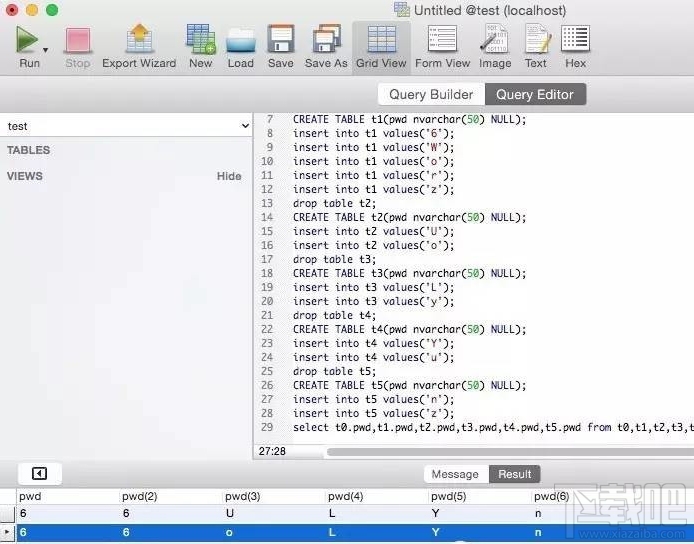The height and width of the screenshot is (544, 694).
Task: Click line 29 select statement
Action: click(493, 428)
